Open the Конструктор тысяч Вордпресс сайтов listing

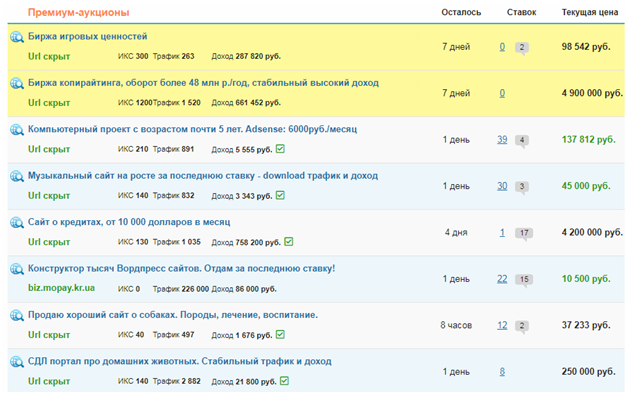[x=181, y=269]
